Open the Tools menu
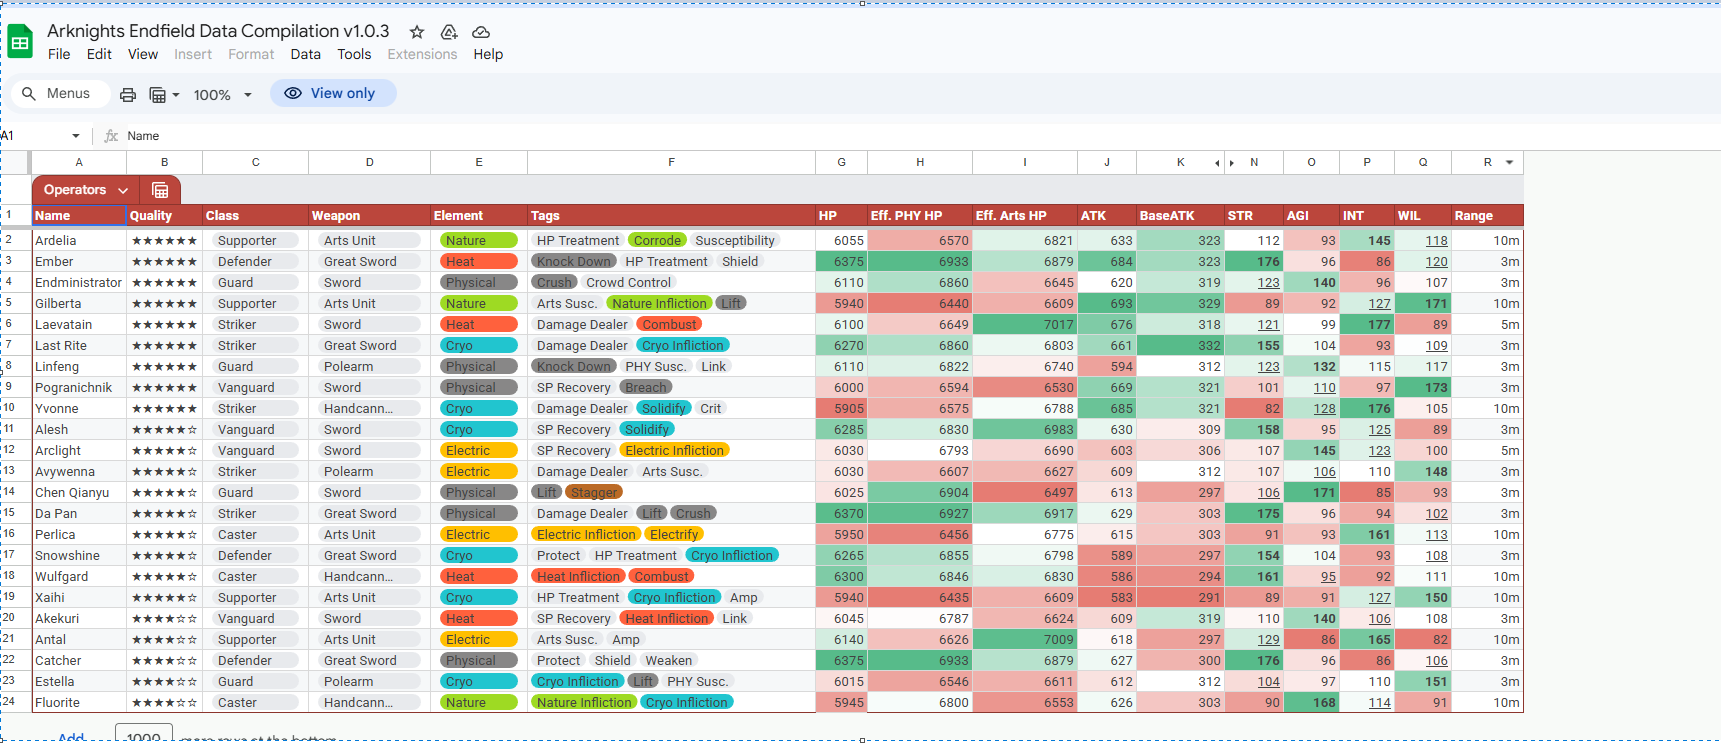Screen dimensions: 1721x743 [x=354, y=54]
